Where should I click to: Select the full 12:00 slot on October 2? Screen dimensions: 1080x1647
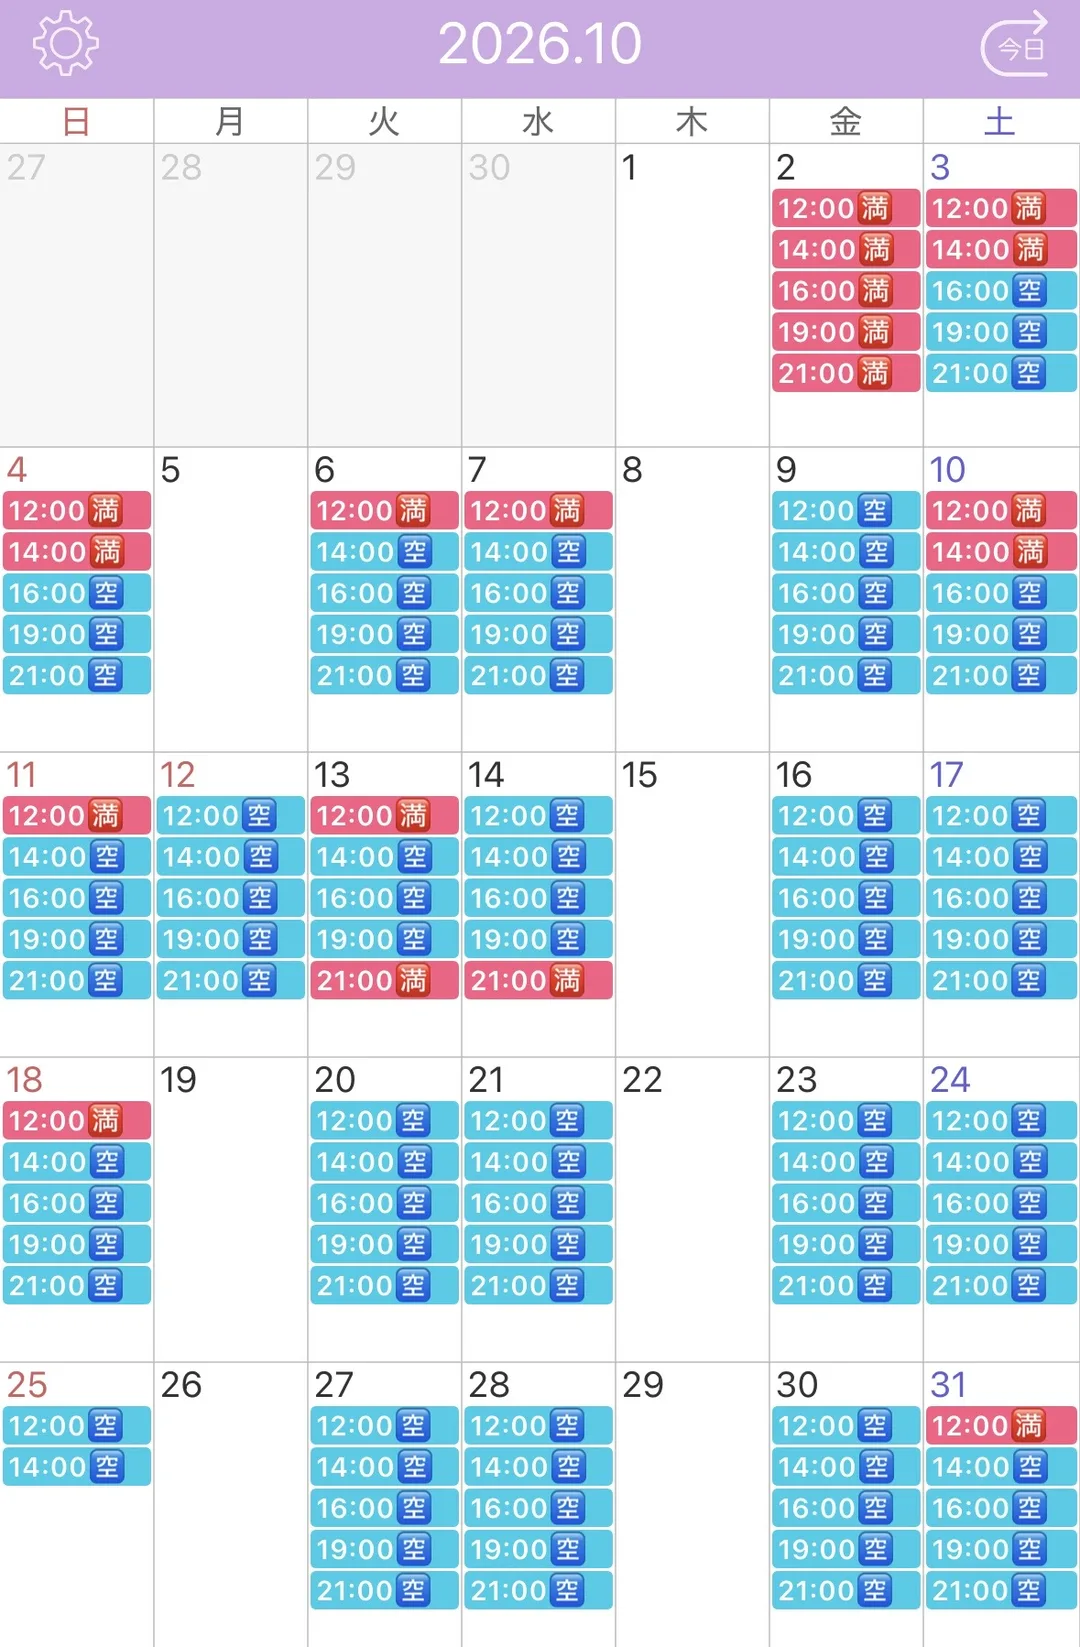846,208
